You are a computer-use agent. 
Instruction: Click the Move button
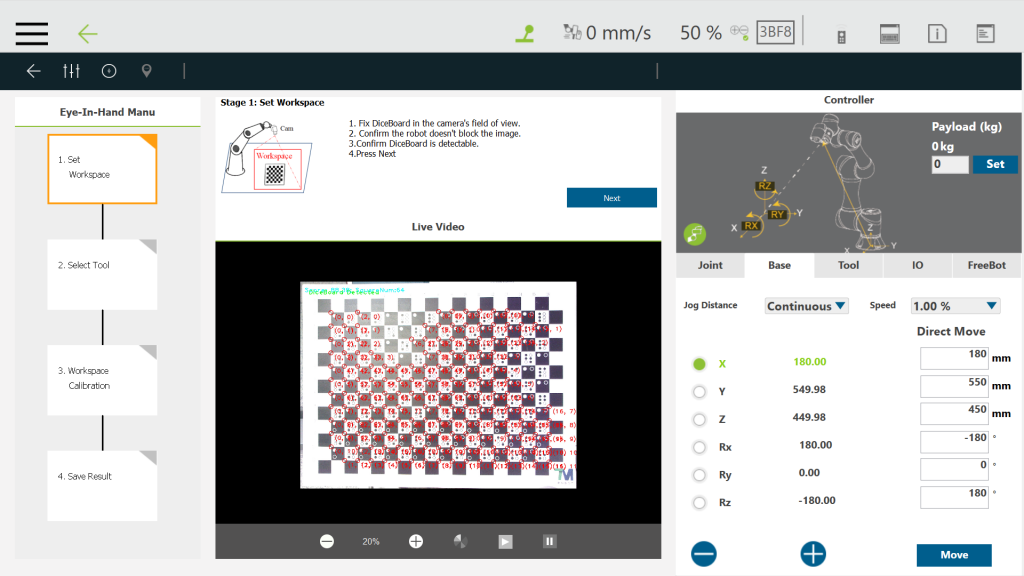tap(954, 555)
